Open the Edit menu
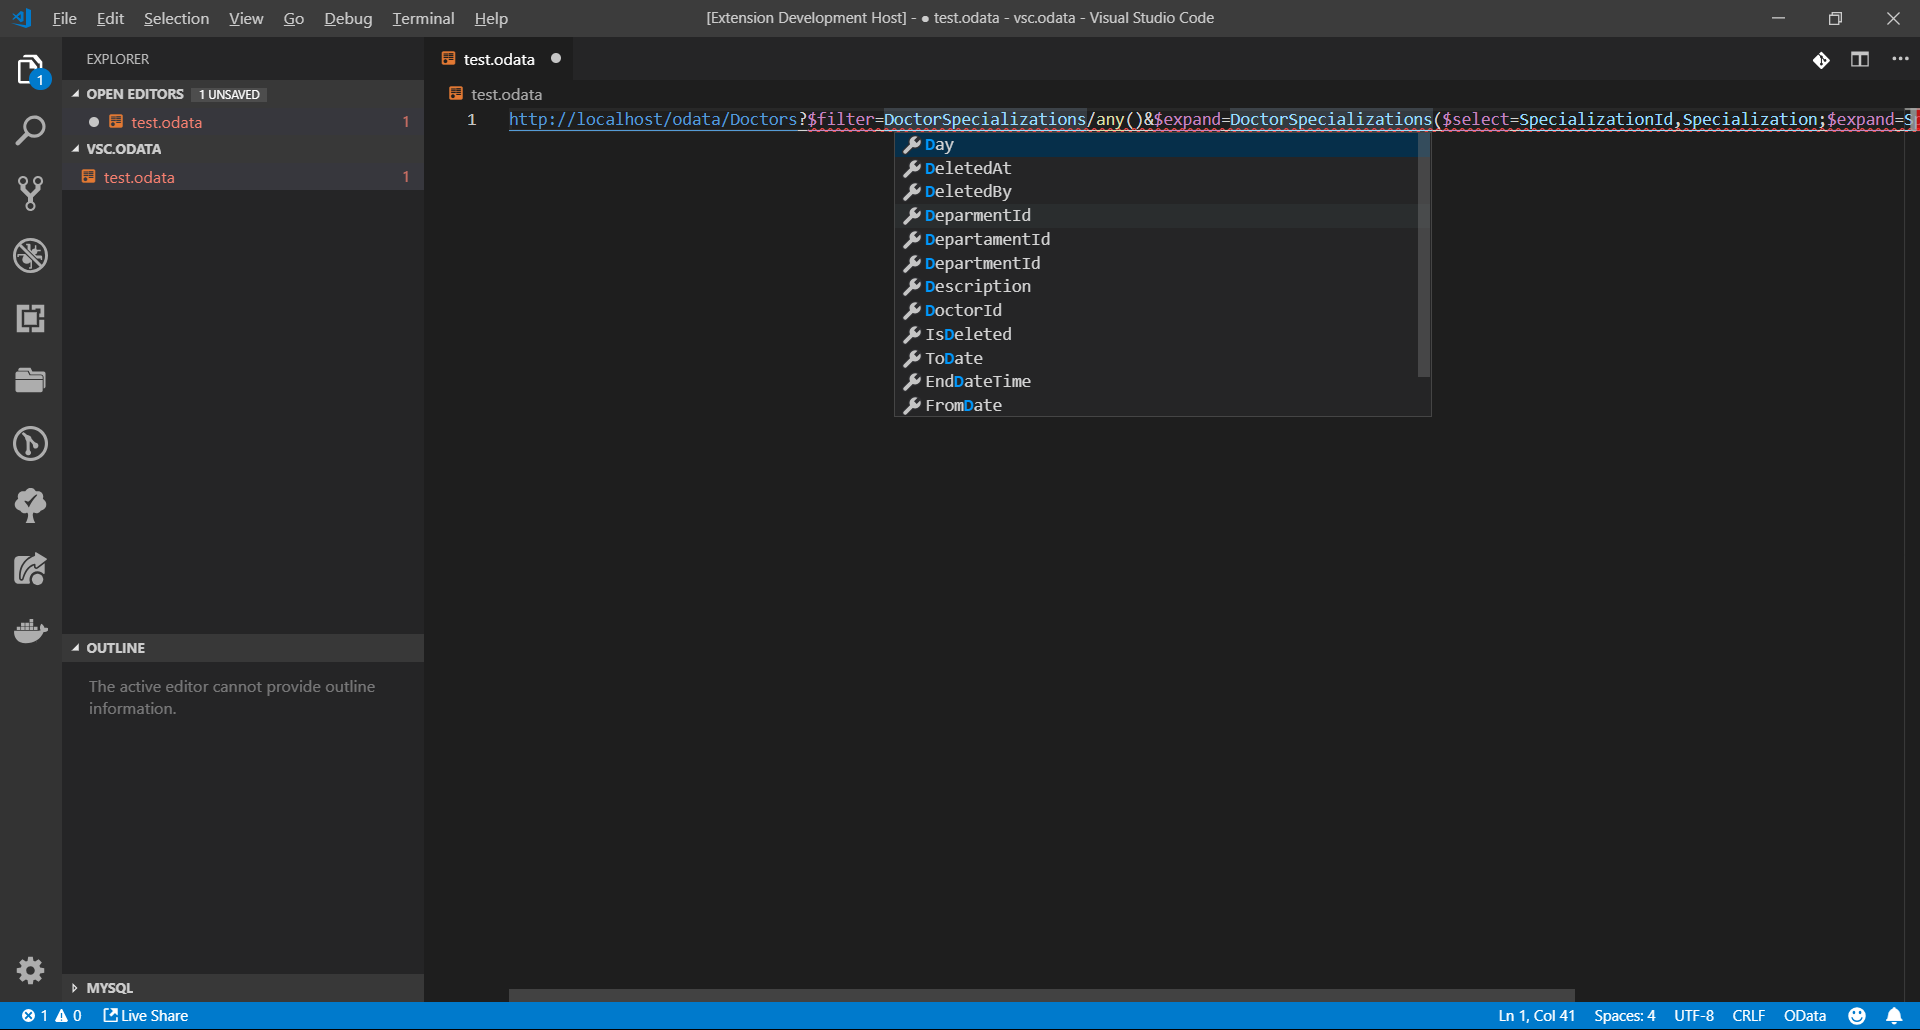Viewport: 1920px width, 1030px height. tap(110, 18)
